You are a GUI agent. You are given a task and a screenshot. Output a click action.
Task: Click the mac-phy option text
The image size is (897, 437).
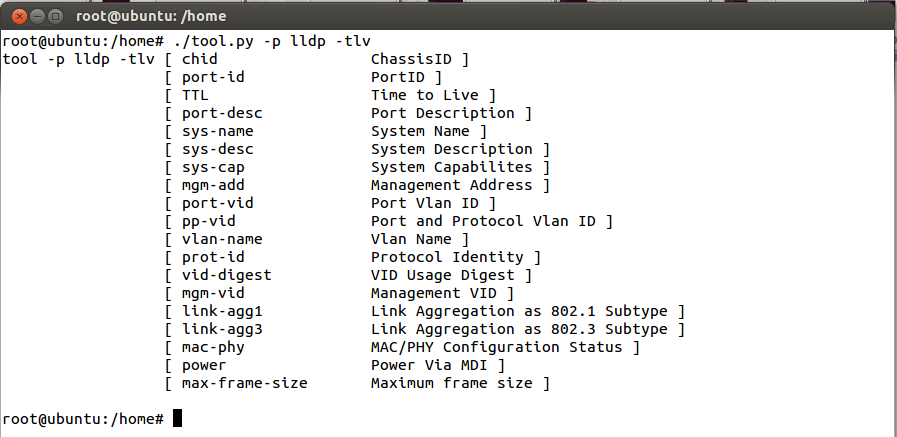tap(213, 347)
